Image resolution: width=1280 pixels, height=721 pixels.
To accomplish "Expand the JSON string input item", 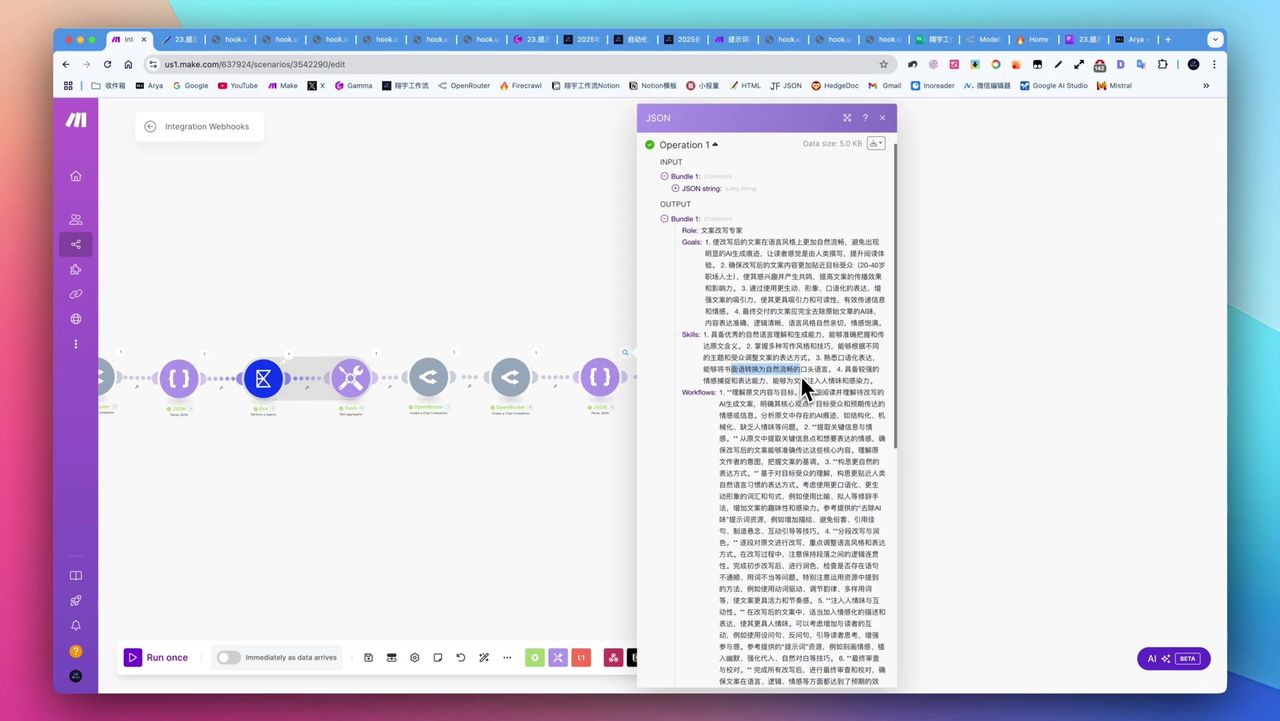I will (676, 188).
